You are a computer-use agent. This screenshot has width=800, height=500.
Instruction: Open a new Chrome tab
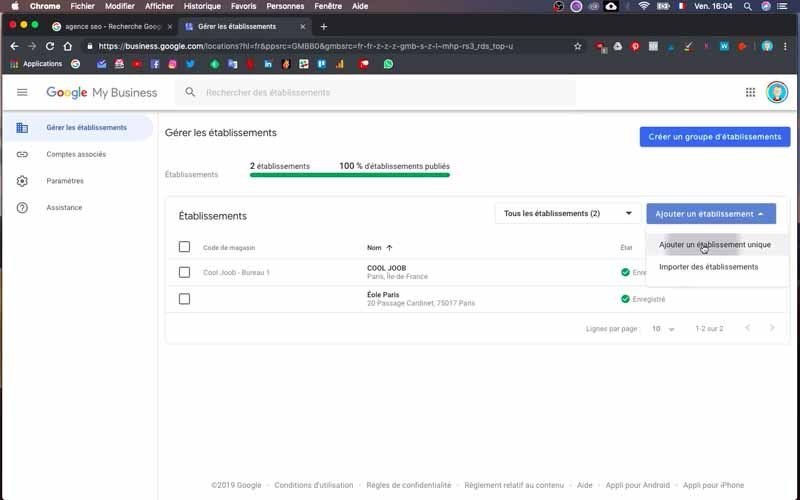pos(323,27)
